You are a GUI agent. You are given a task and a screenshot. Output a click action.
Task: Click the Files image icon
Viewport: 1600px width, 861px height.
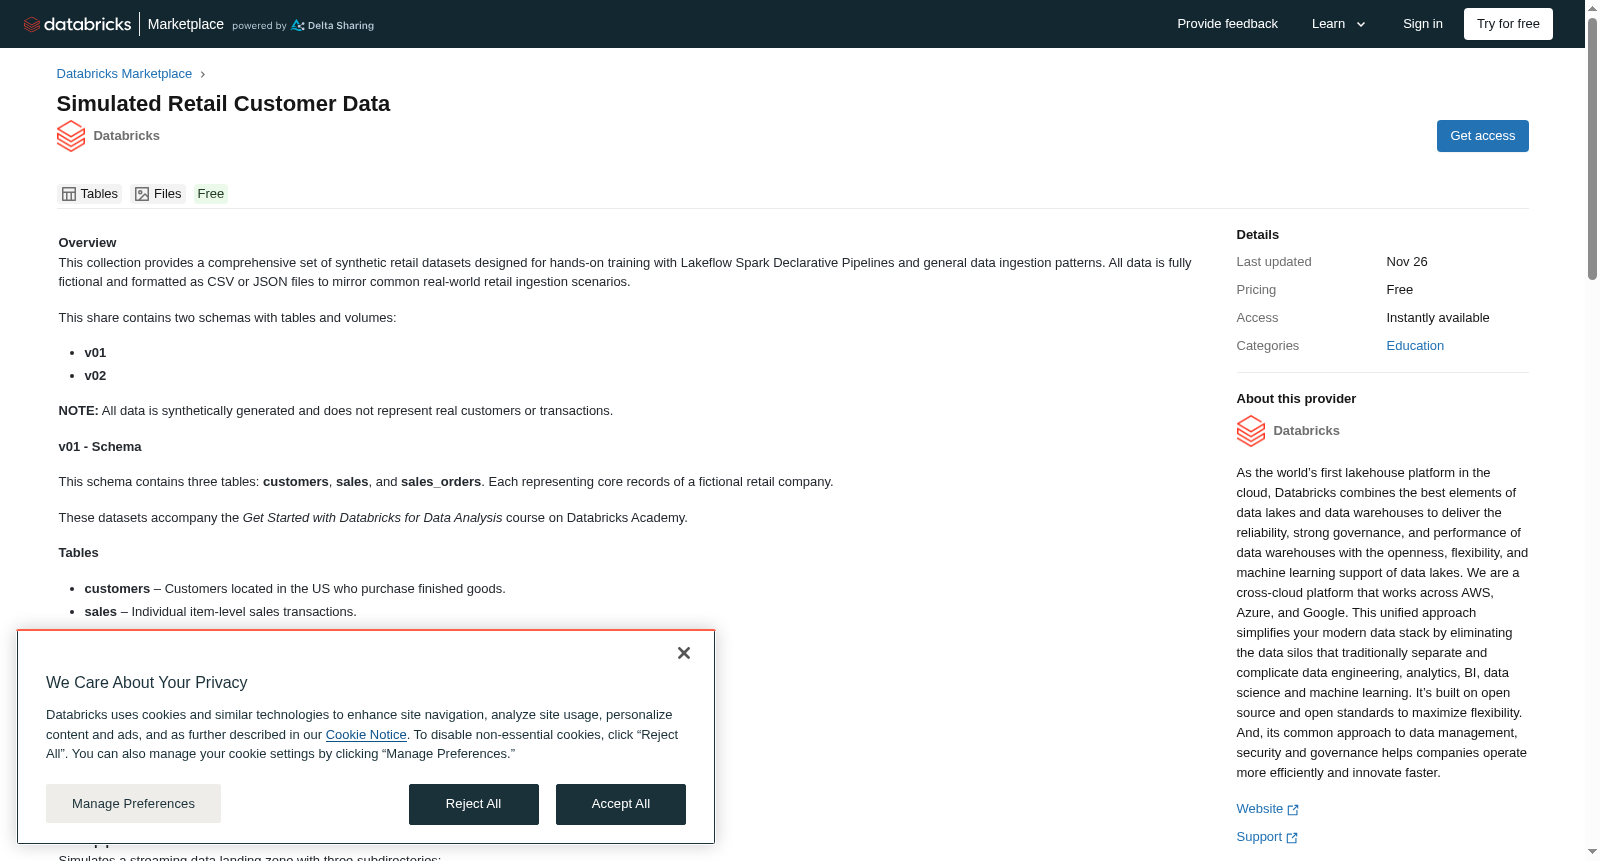[x=142, y=194]
